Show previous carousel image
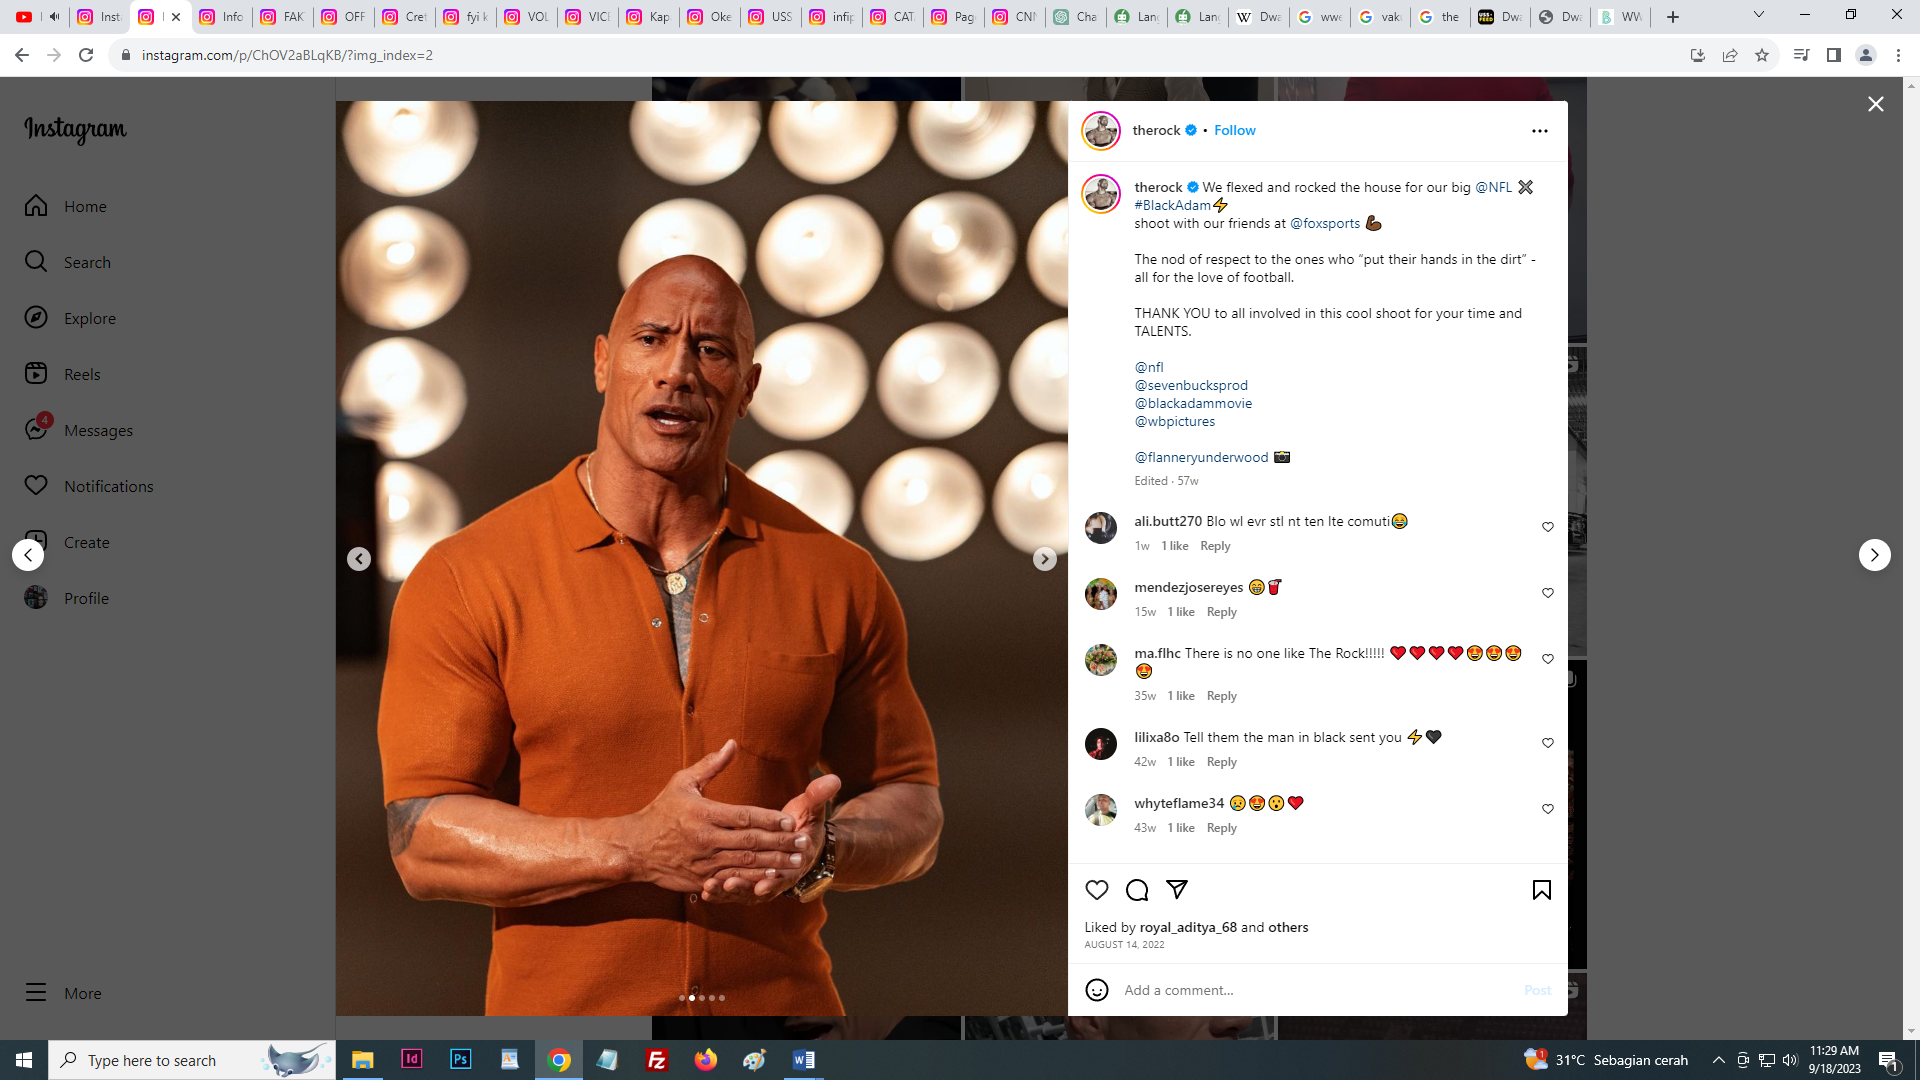 point(359,559)
